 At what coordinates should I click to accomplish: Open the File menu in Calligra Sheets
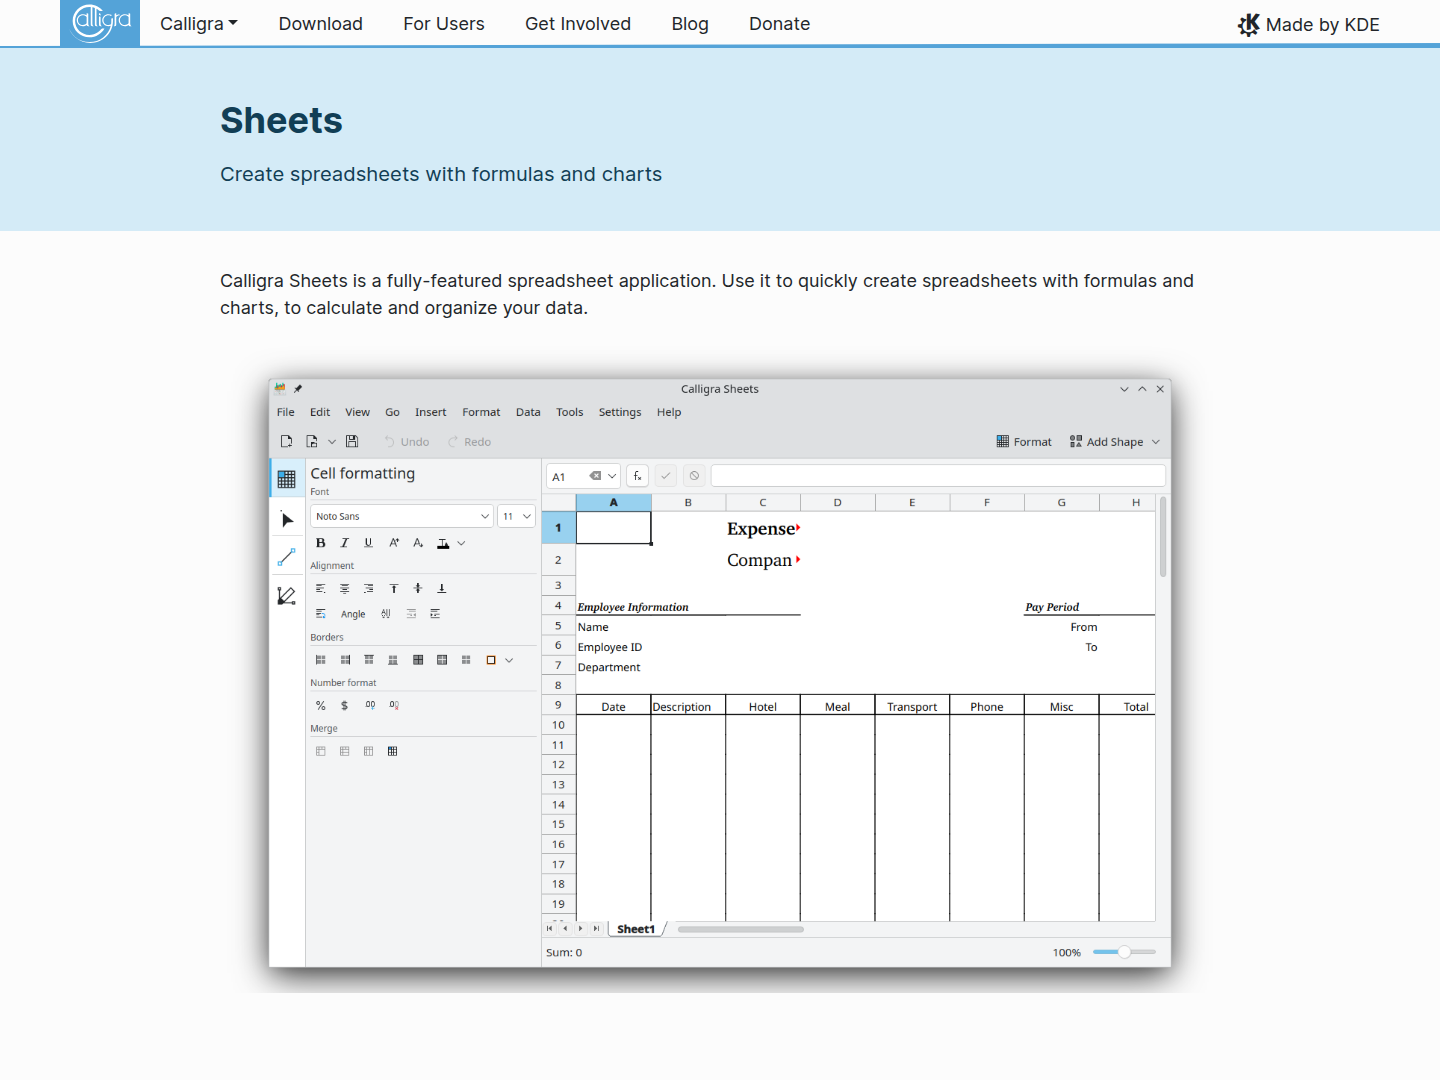click(286, 412)
